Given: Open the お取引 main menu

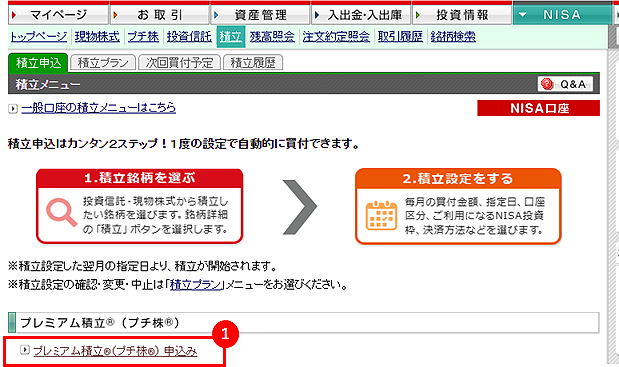Looking at the screenshot, I should (x=159, y=15).
